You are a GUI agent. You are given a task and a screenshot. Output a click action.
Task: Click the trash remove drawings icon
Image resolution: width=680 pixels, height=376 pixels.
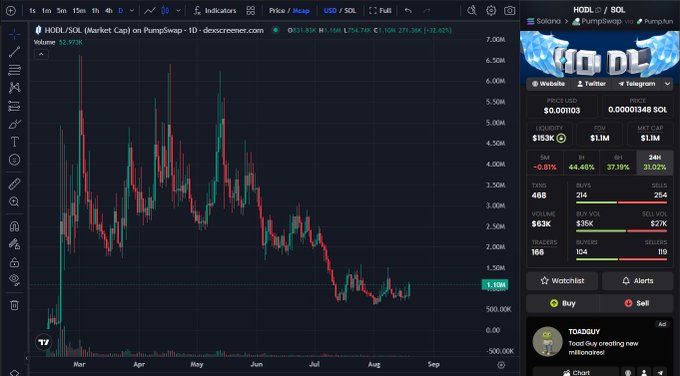coord(14,305)
